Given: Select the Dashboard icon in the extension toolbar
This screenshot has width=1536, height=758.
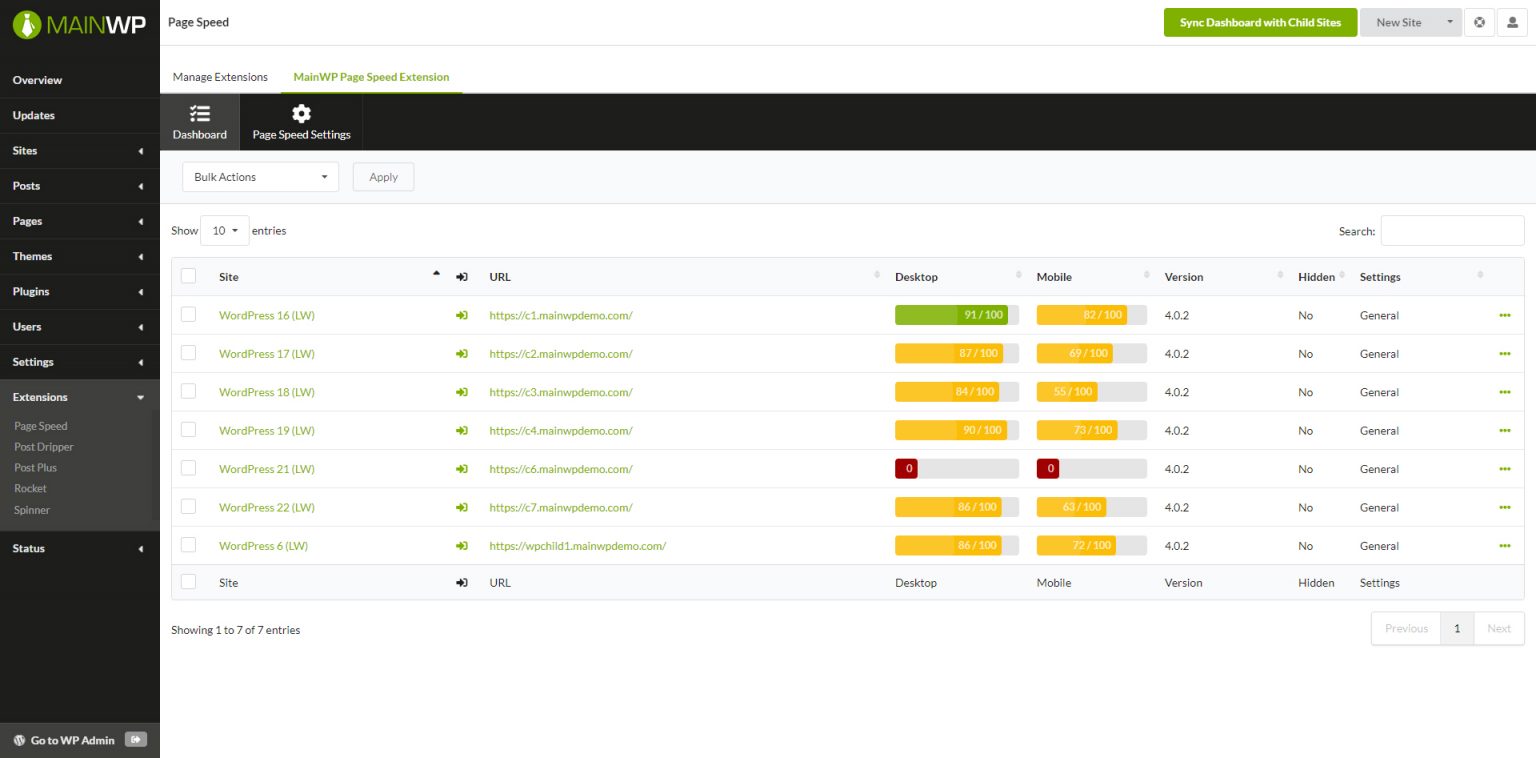Looking at the screenshot, I should 199,121.
